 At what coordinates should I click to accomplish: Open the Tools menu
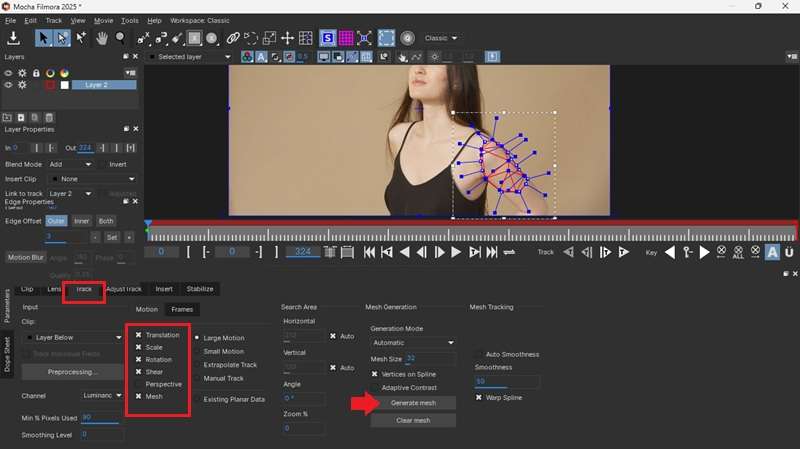(x=130, y=20)
